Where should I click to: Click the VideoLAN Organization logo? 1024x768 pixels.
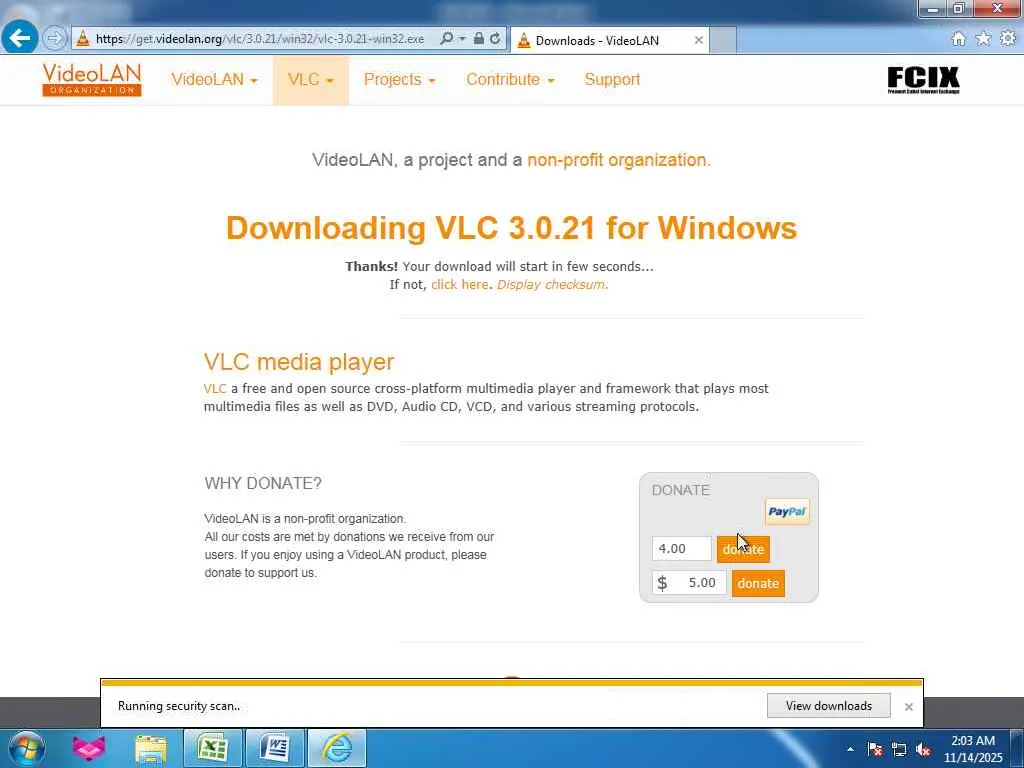[x=92, y=80]
